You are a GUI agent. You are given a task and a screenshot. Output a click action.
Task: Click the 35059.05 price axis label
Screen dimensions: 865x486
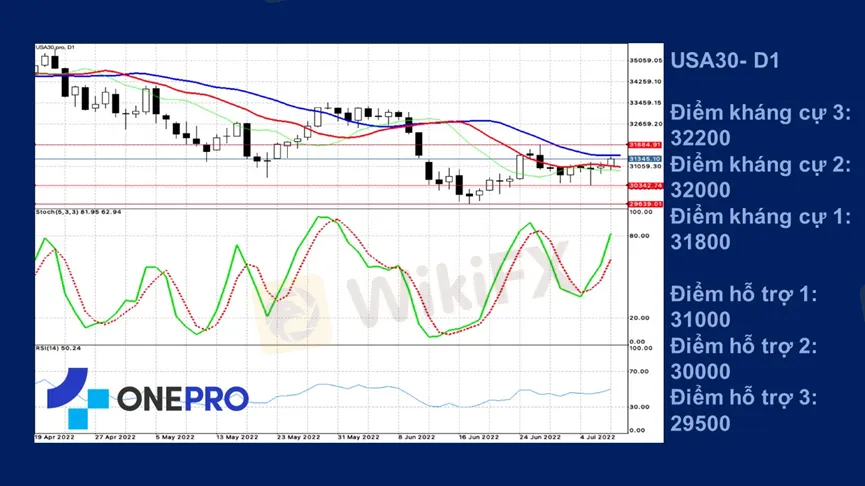click(x=645, y=60)
